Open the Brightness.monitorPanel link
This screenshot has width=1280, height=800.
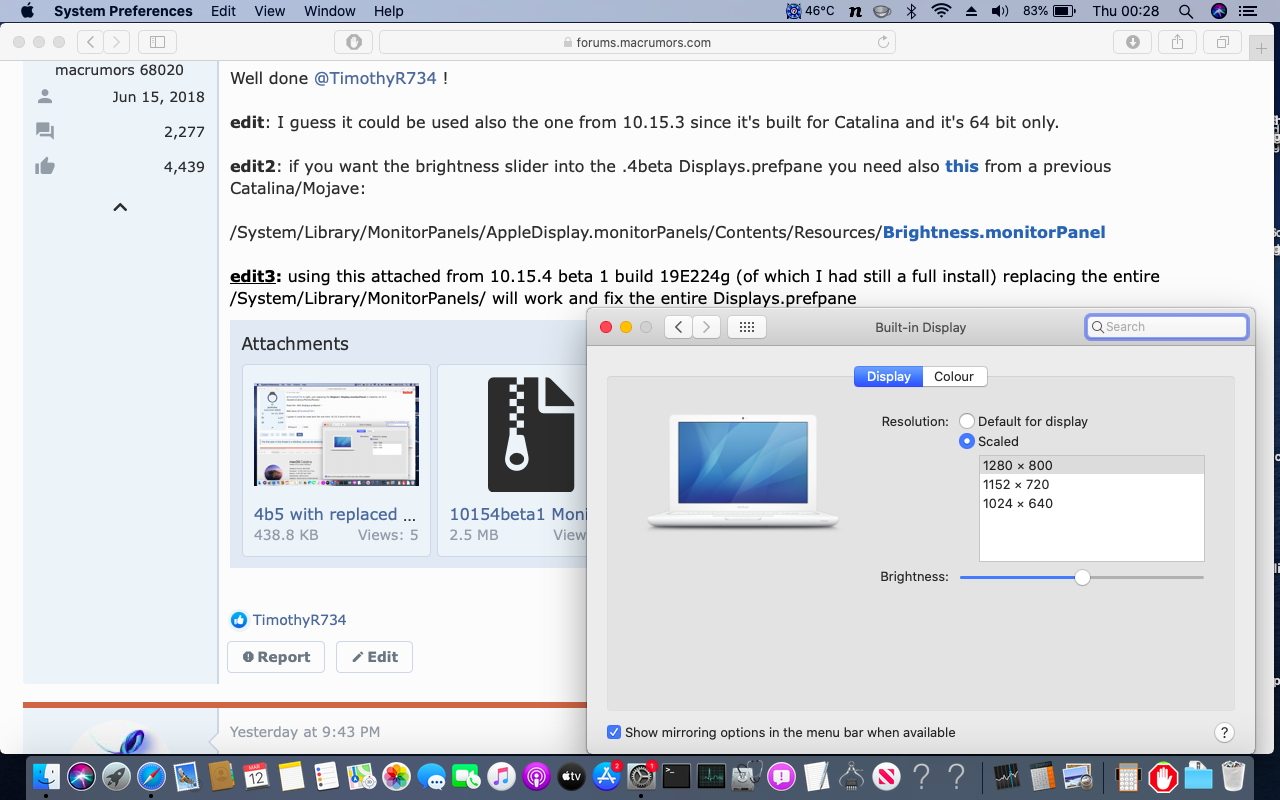click(x=994, y=232)
